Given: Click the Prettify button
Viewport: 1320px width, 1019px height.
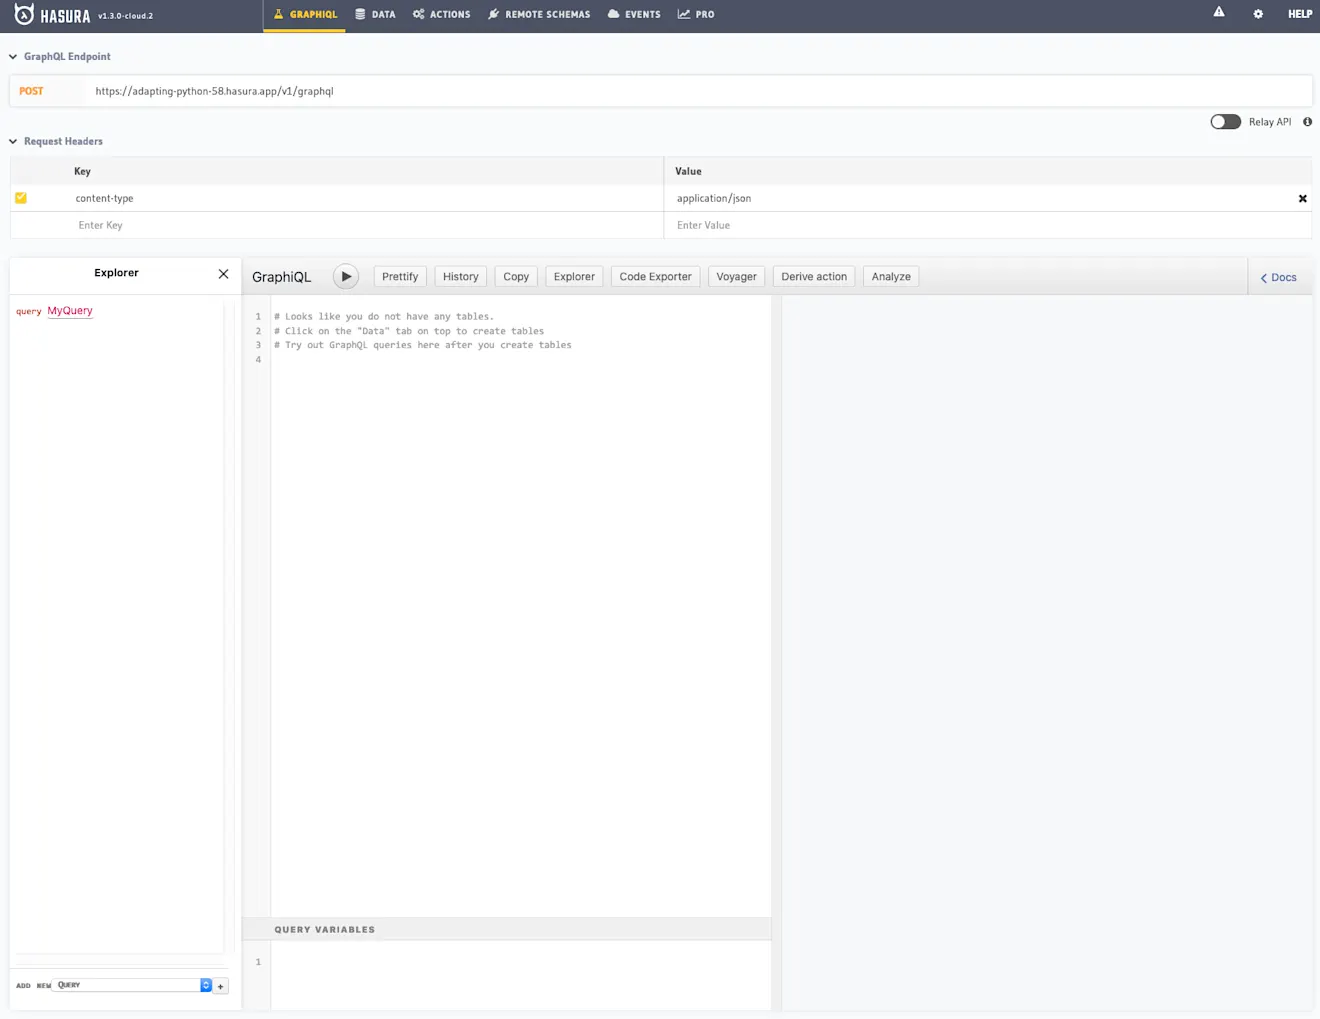Looking at the screenshot, I should (x=400, y=277).
